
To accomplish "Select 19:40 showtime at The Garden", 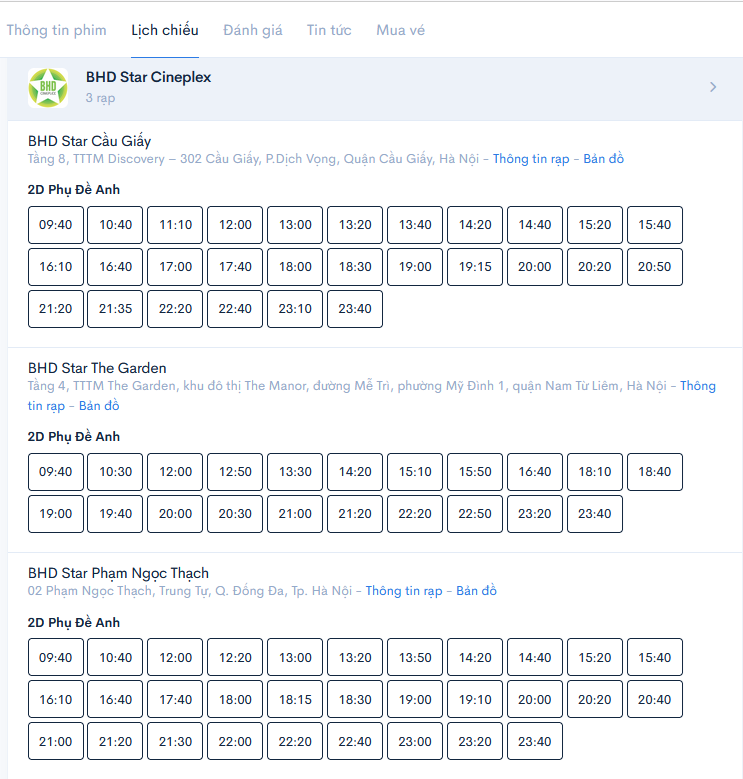I will (x=115, y=514).
